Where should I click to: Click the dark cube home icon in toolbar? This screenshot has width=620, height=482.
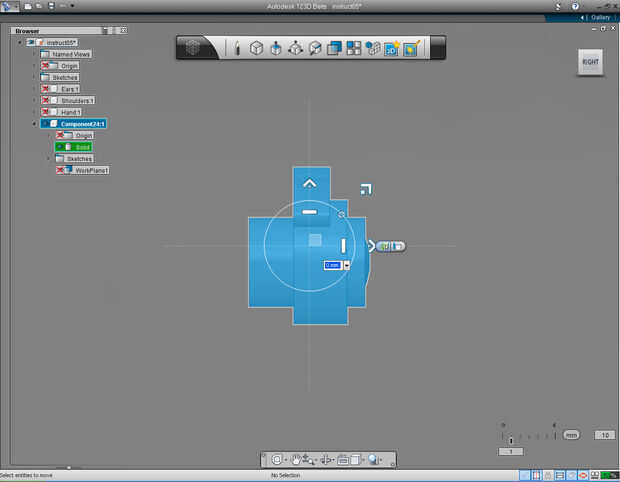point(193,47)
